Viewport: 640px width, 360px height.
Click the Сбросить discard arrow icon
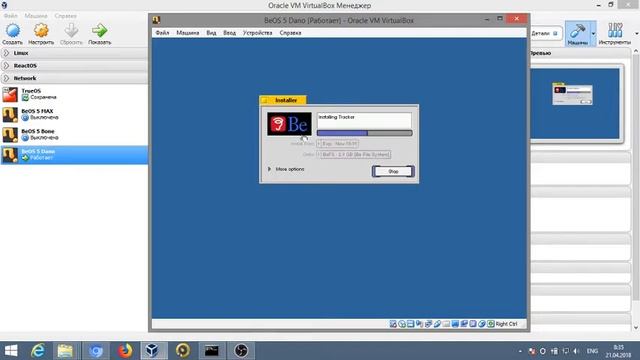click(71, 31)
